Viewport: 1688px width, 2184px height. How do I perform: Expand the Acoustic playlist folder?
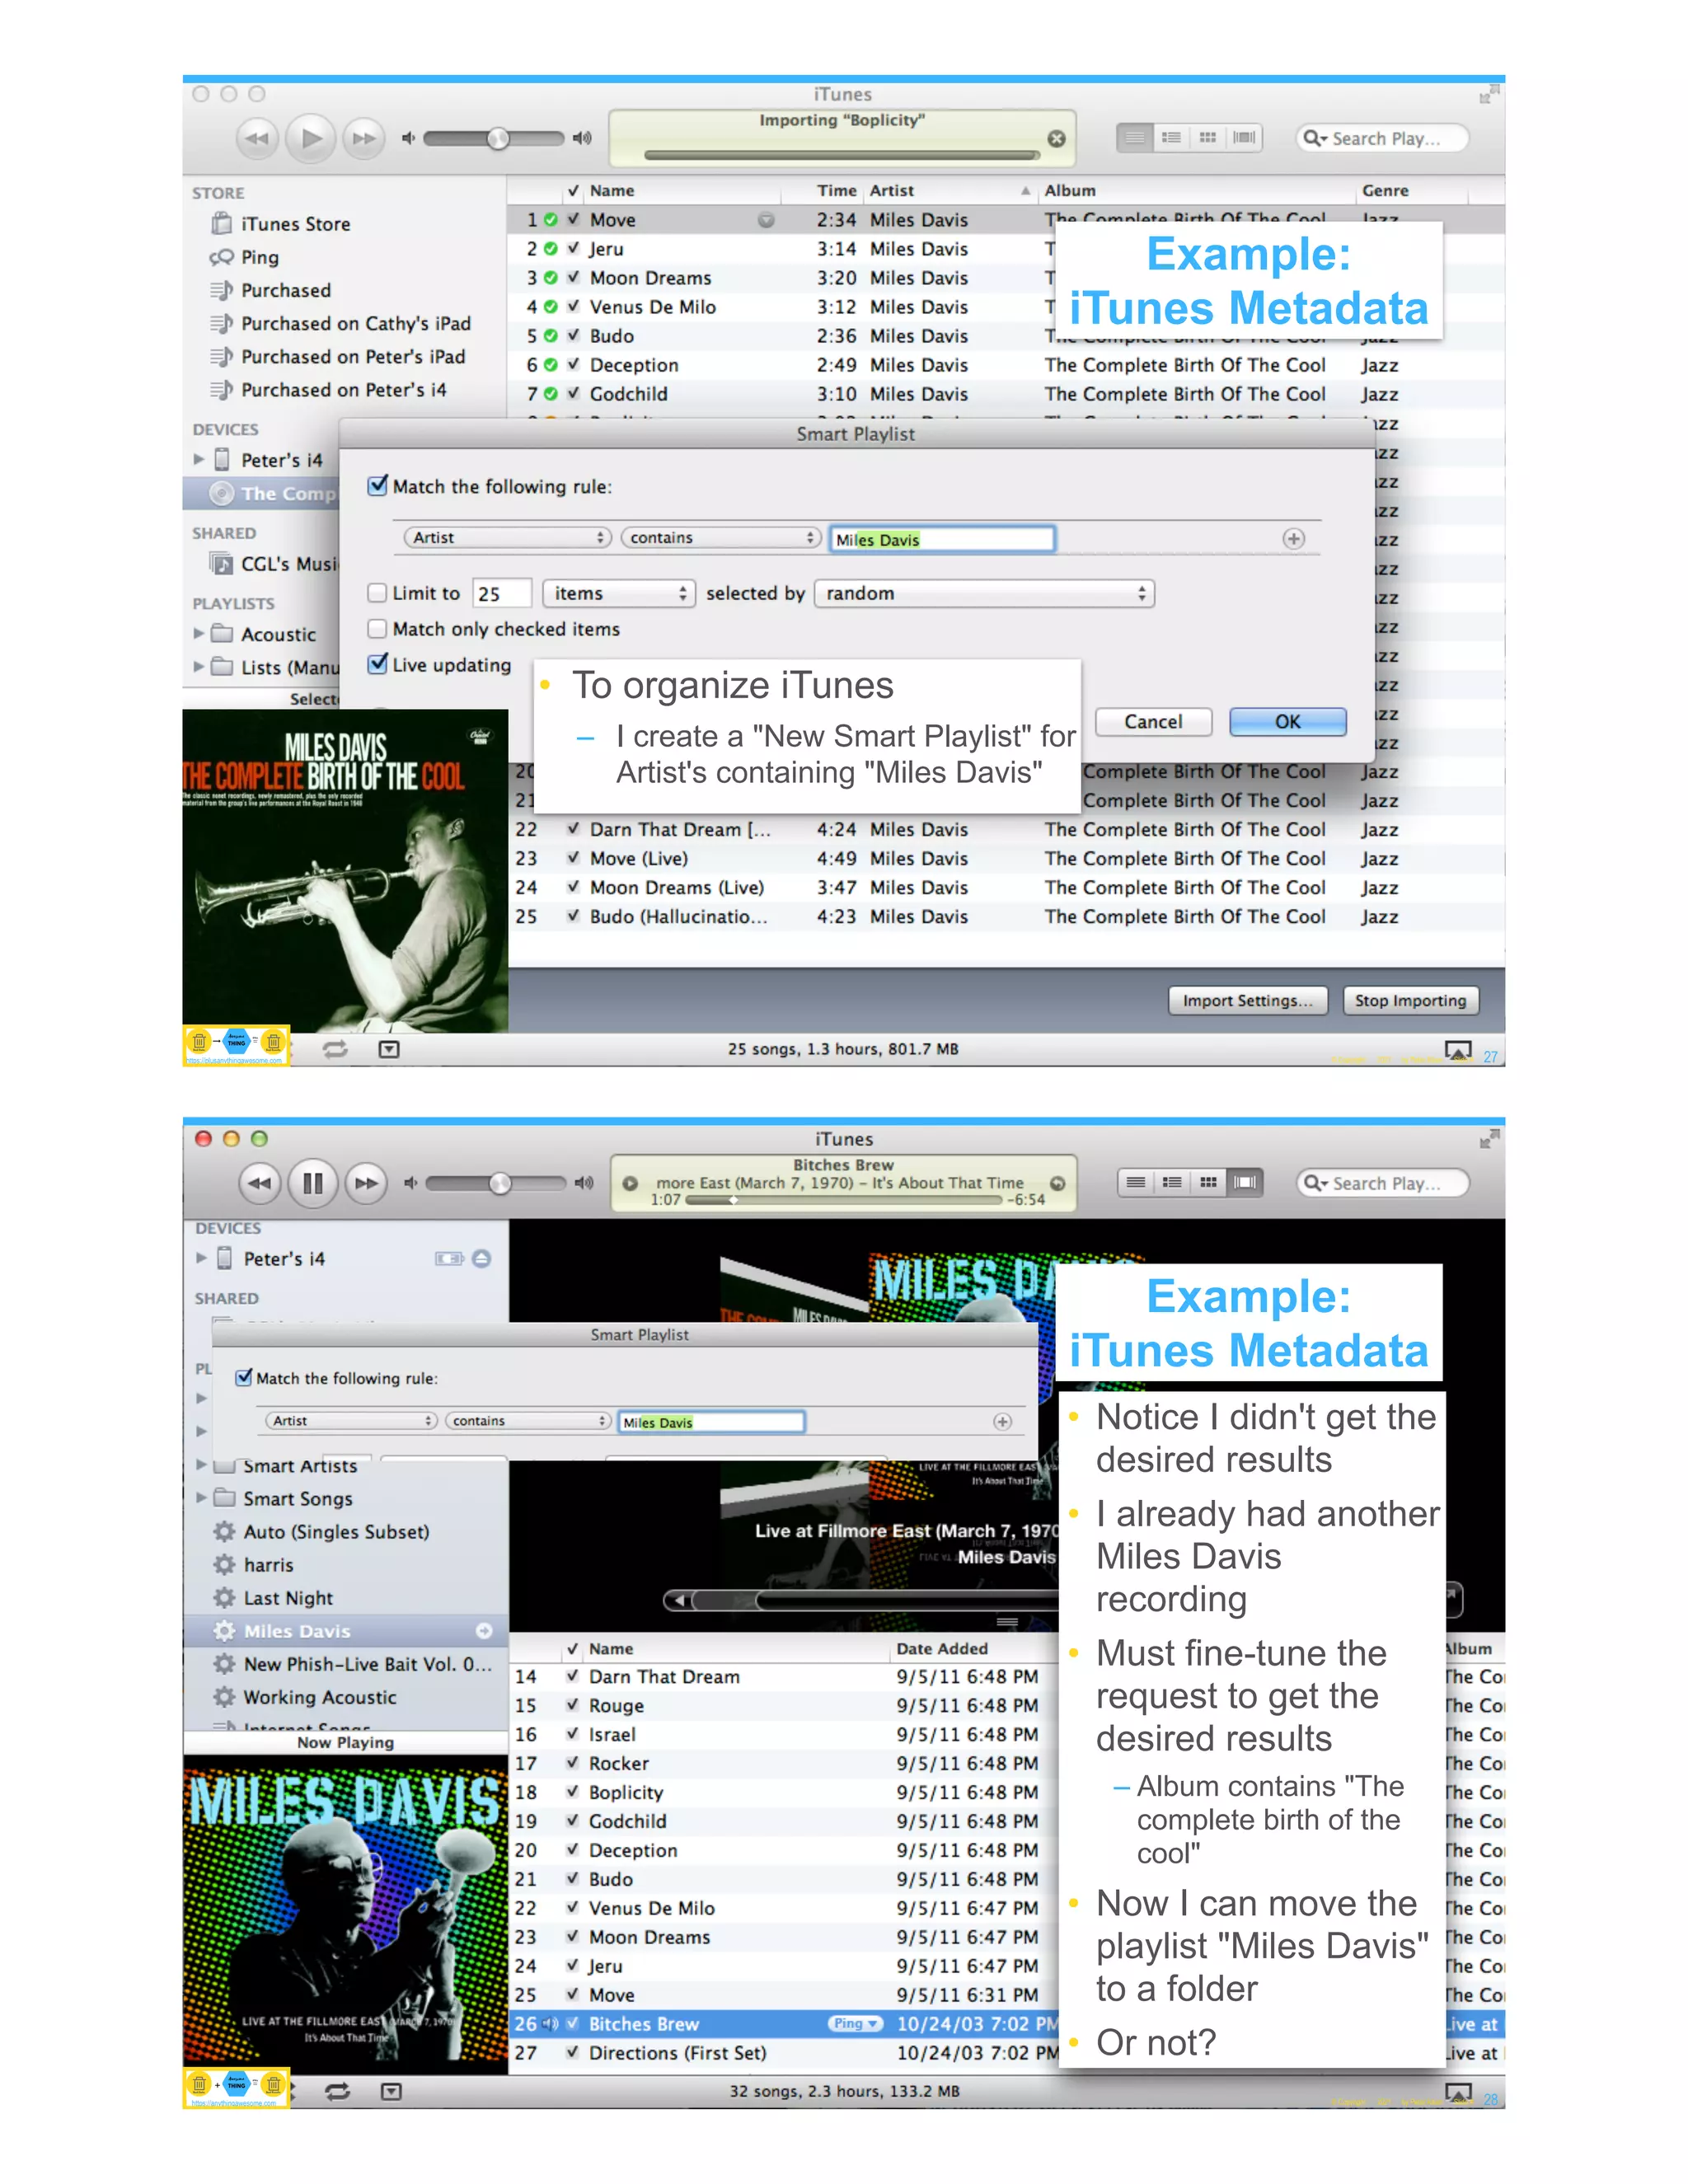(x=198, y=634)
